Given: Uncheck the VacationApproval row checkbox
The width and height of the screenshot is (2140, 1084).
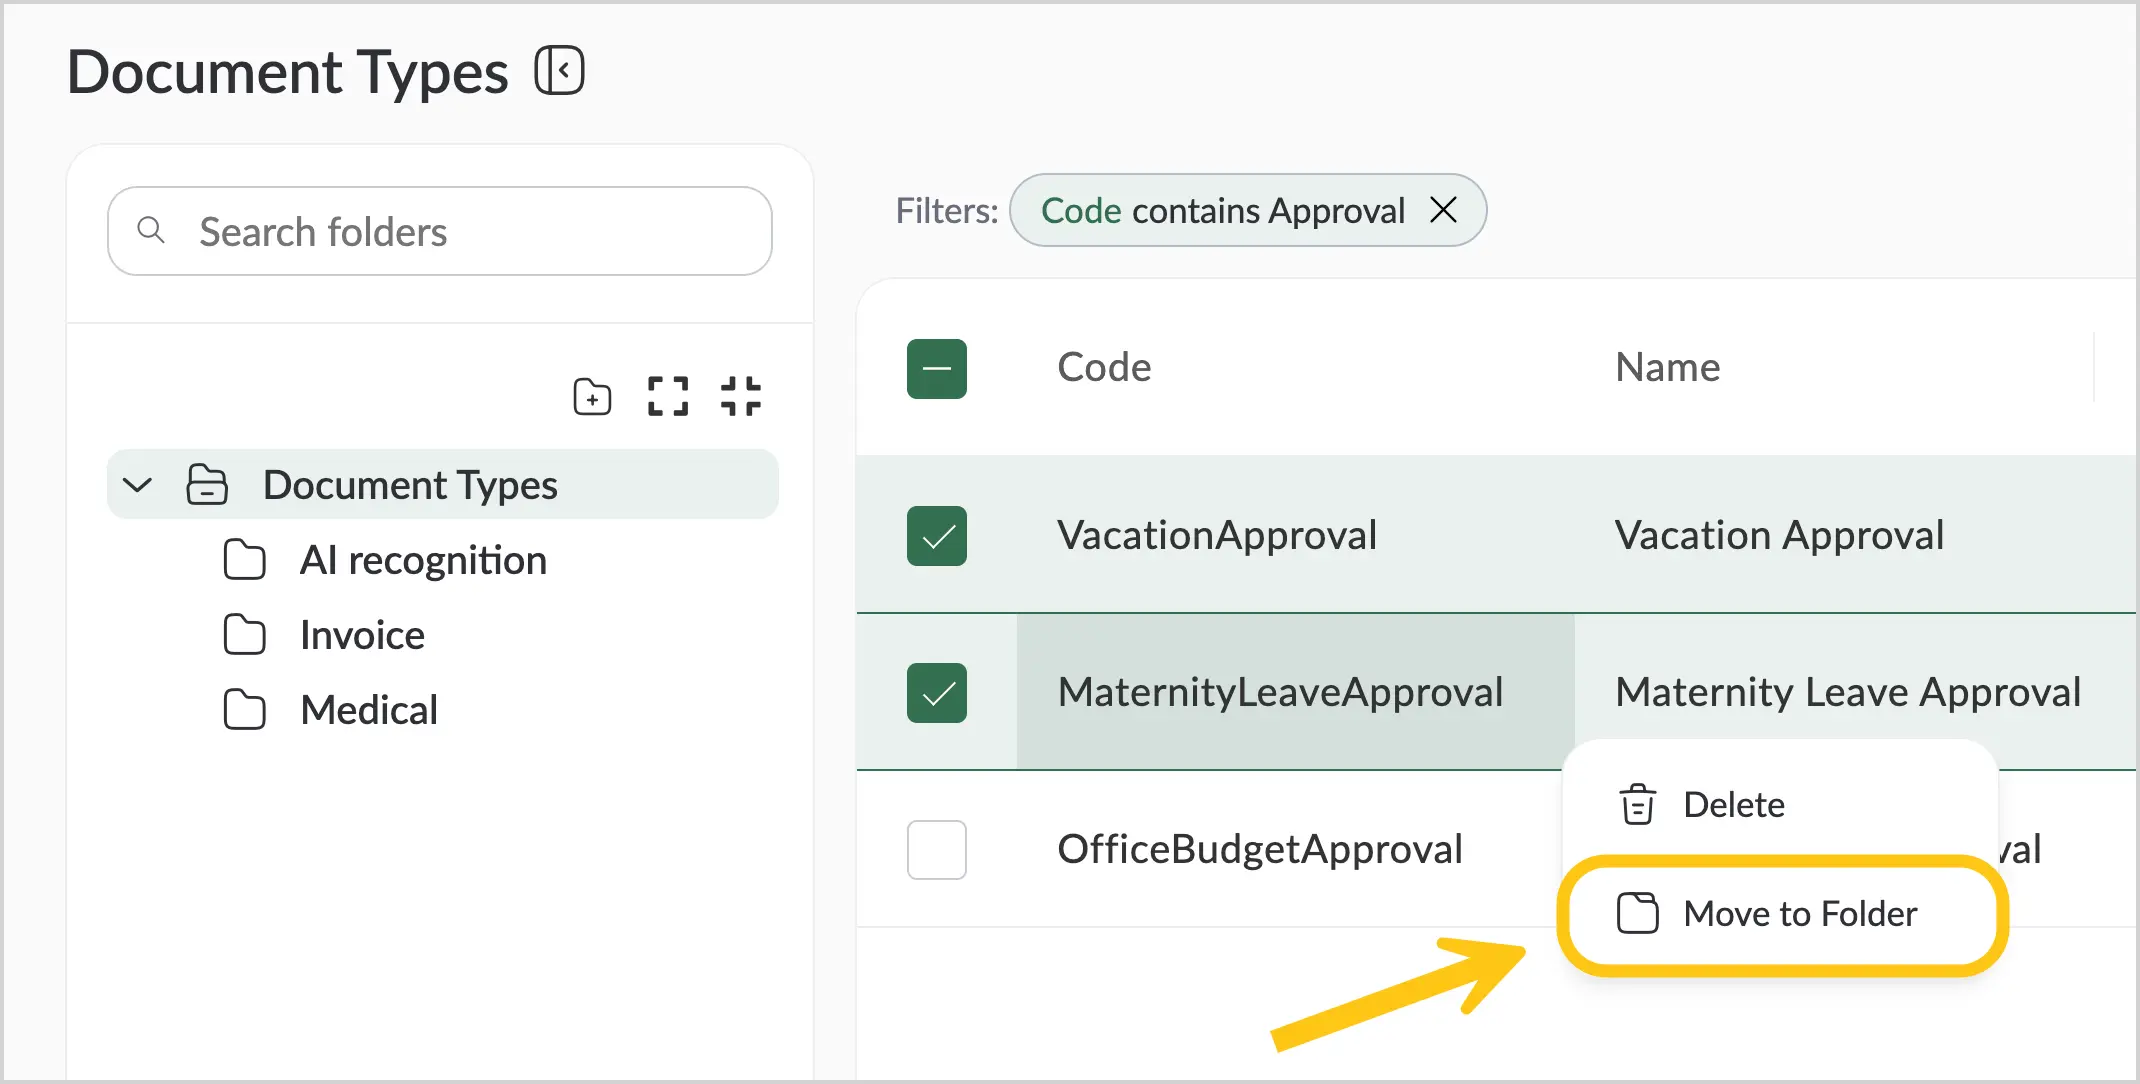Looking at the screenshot, I should pyautogui.click(x=937, y=536).
